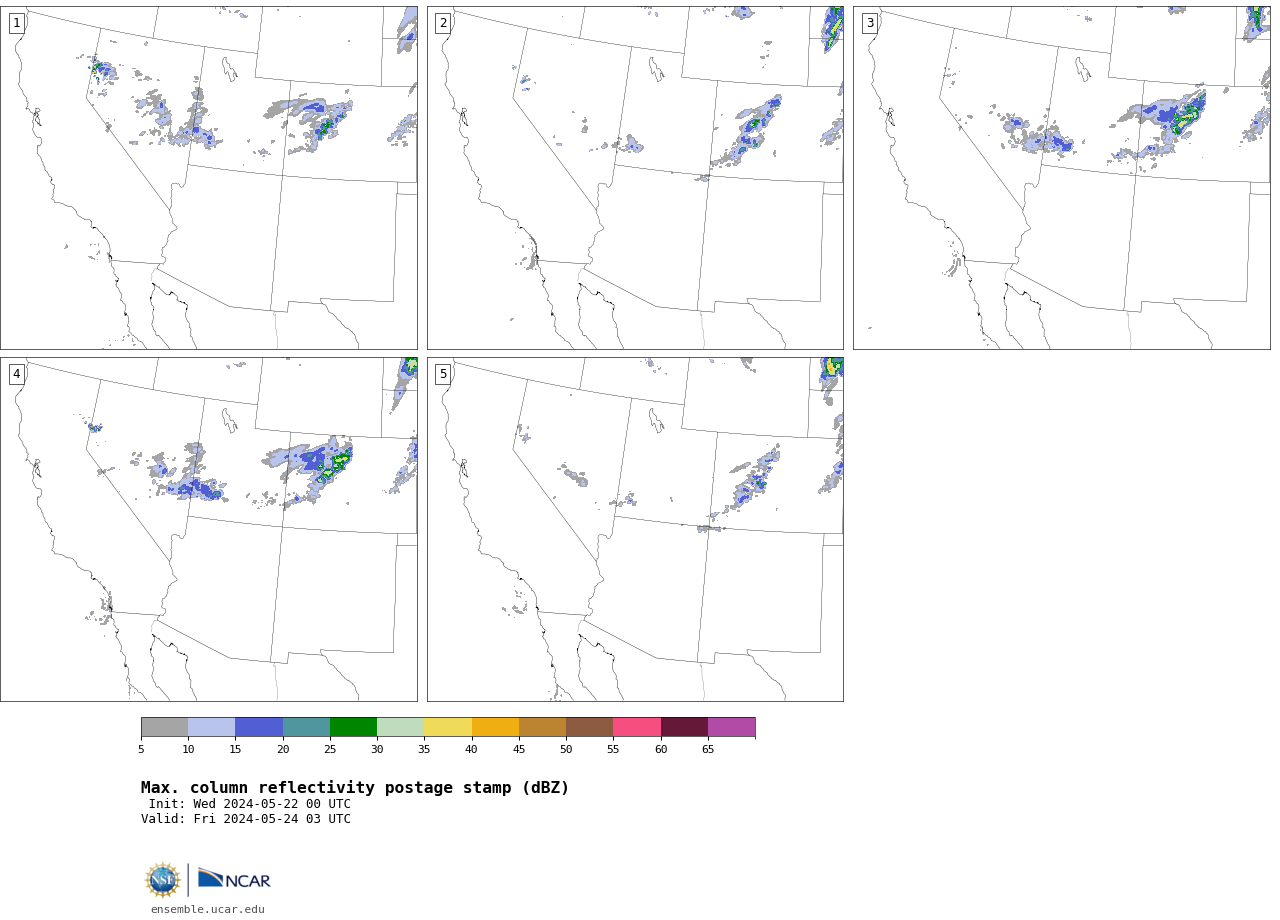Click colorbar tick label 5
Image resolution: width=1280 pixels, height=920 pixels.
(x=141, y=750)
